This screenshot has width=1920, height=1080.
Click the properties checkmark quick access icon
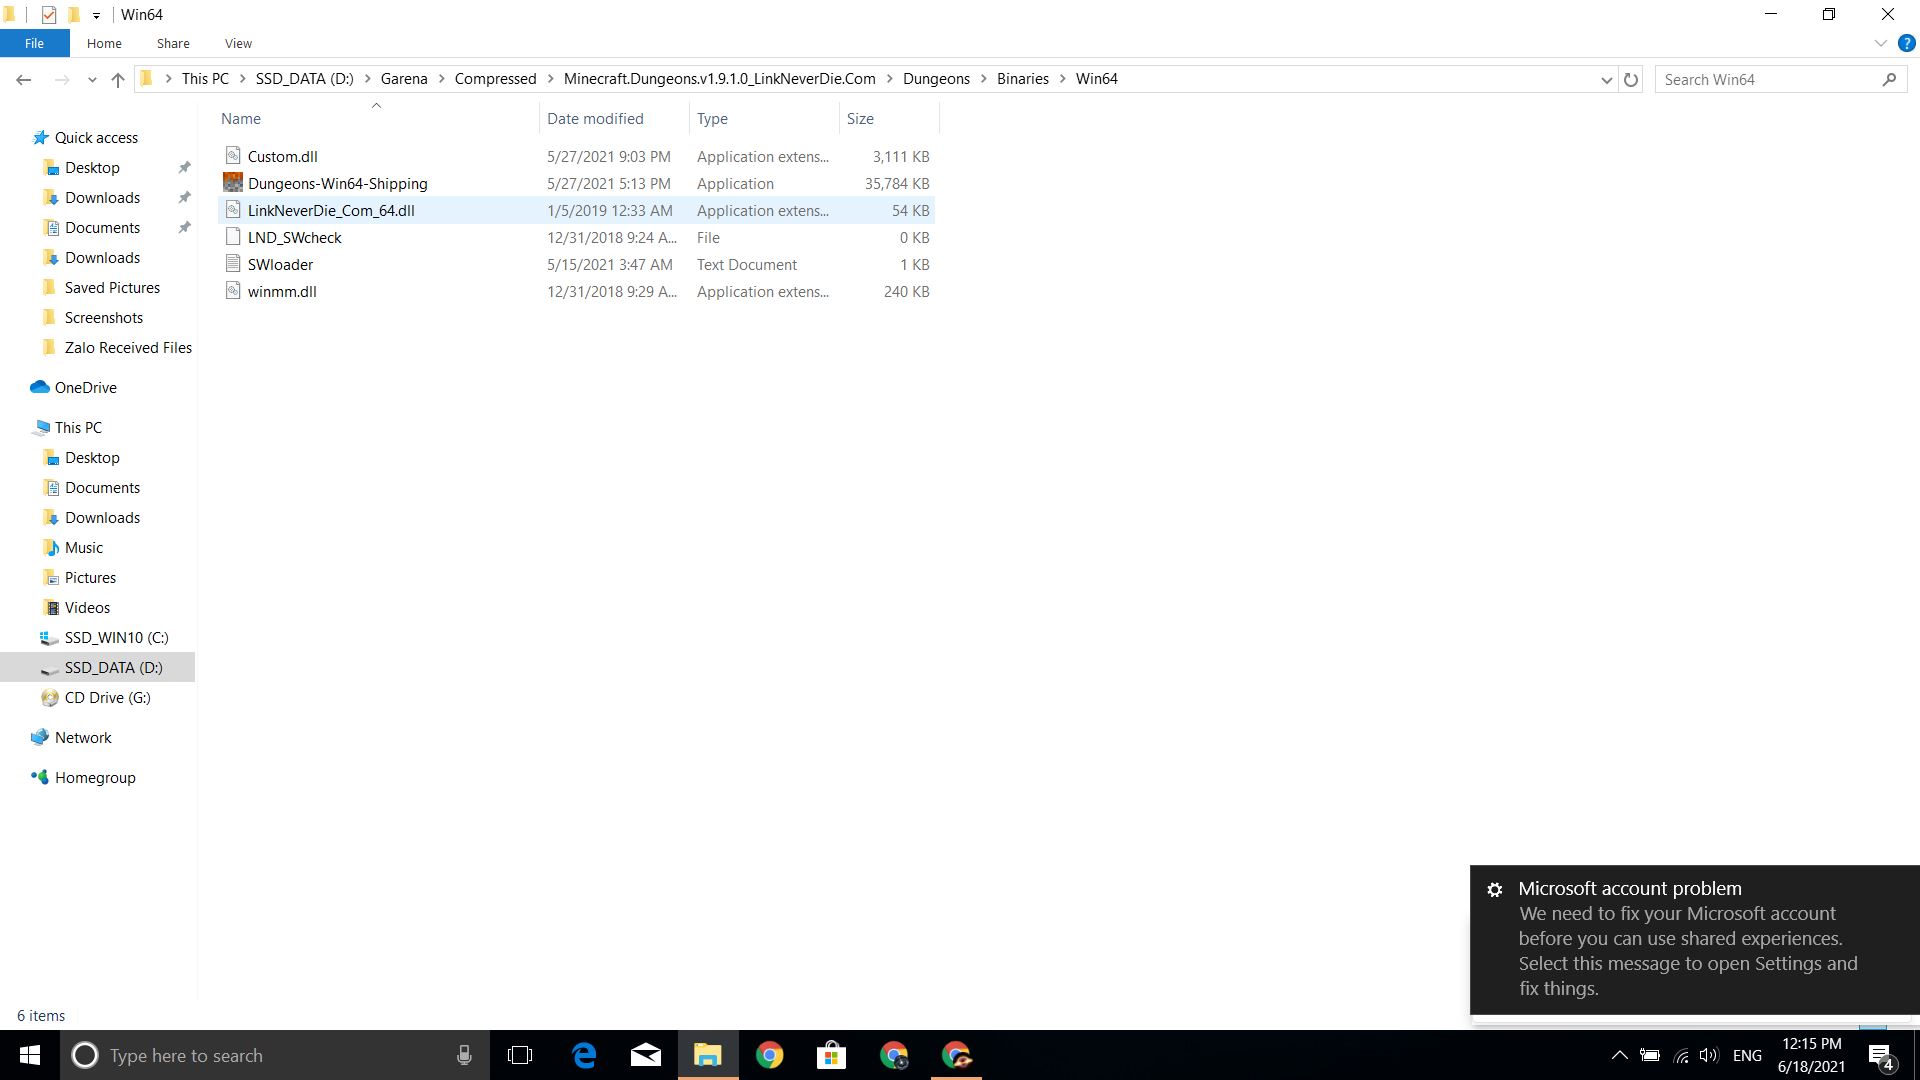tap(48, 14)
